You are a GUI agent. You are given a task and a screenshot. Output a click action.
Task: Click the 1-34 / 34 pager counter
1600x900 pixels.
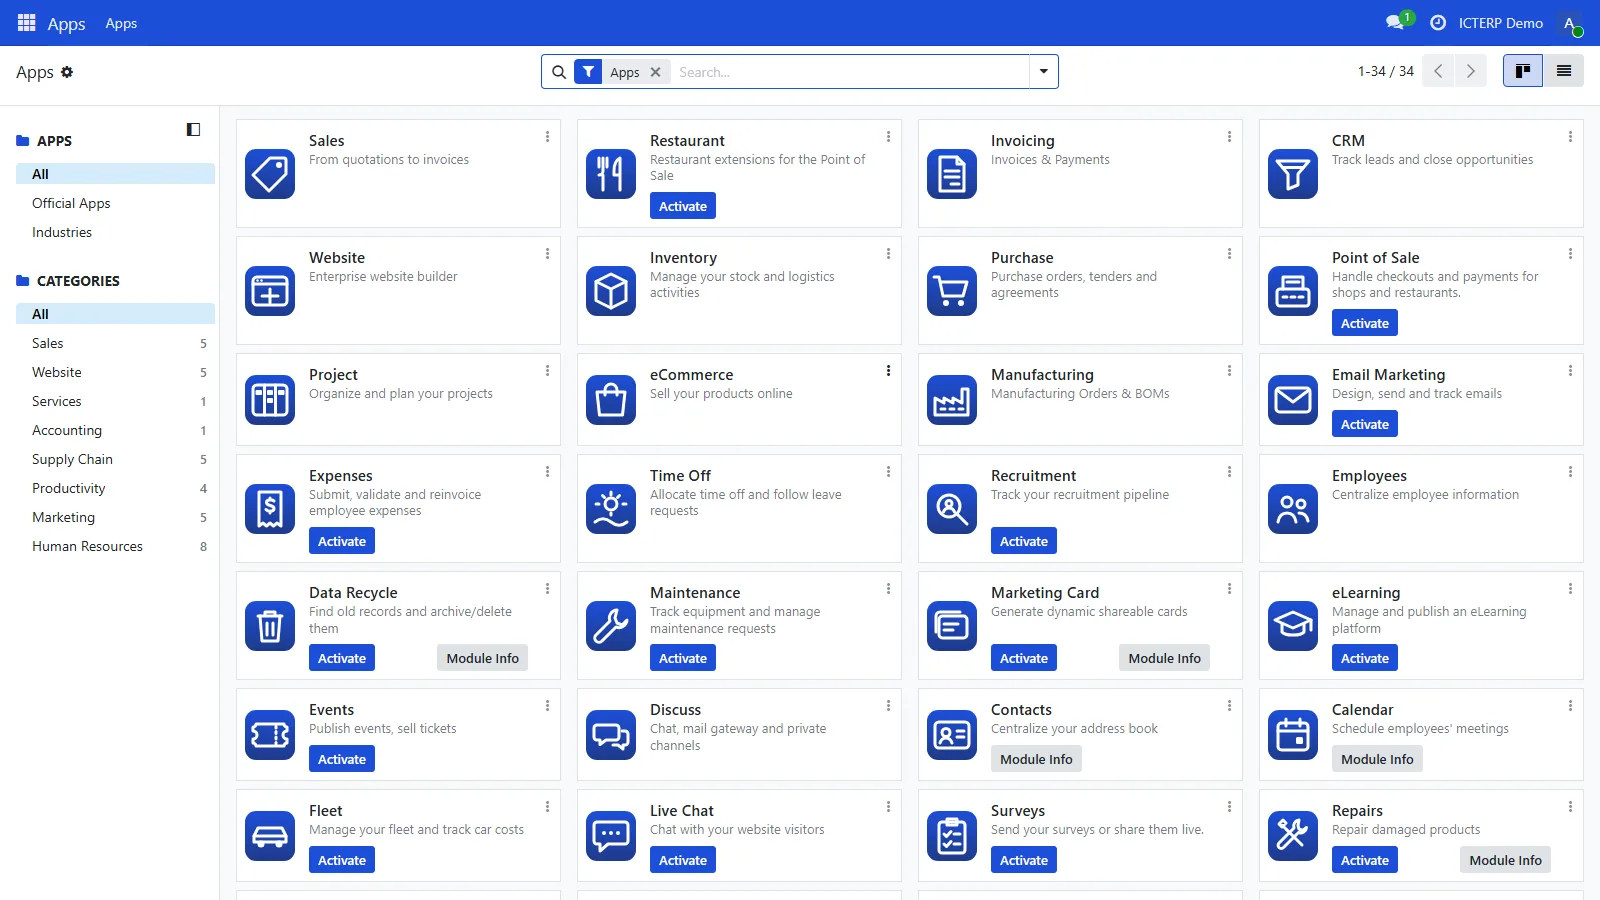click(1385, 71)
